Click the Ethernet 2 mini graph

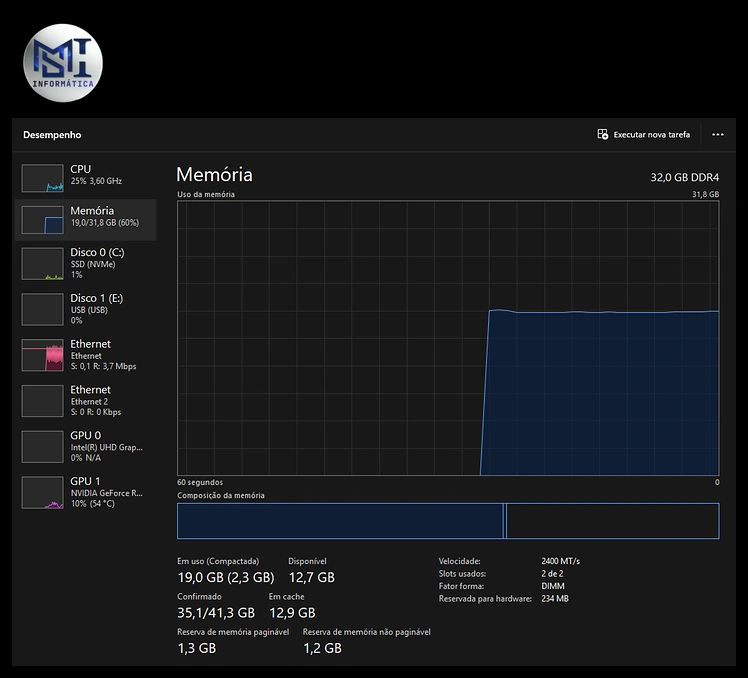(42, 401)
